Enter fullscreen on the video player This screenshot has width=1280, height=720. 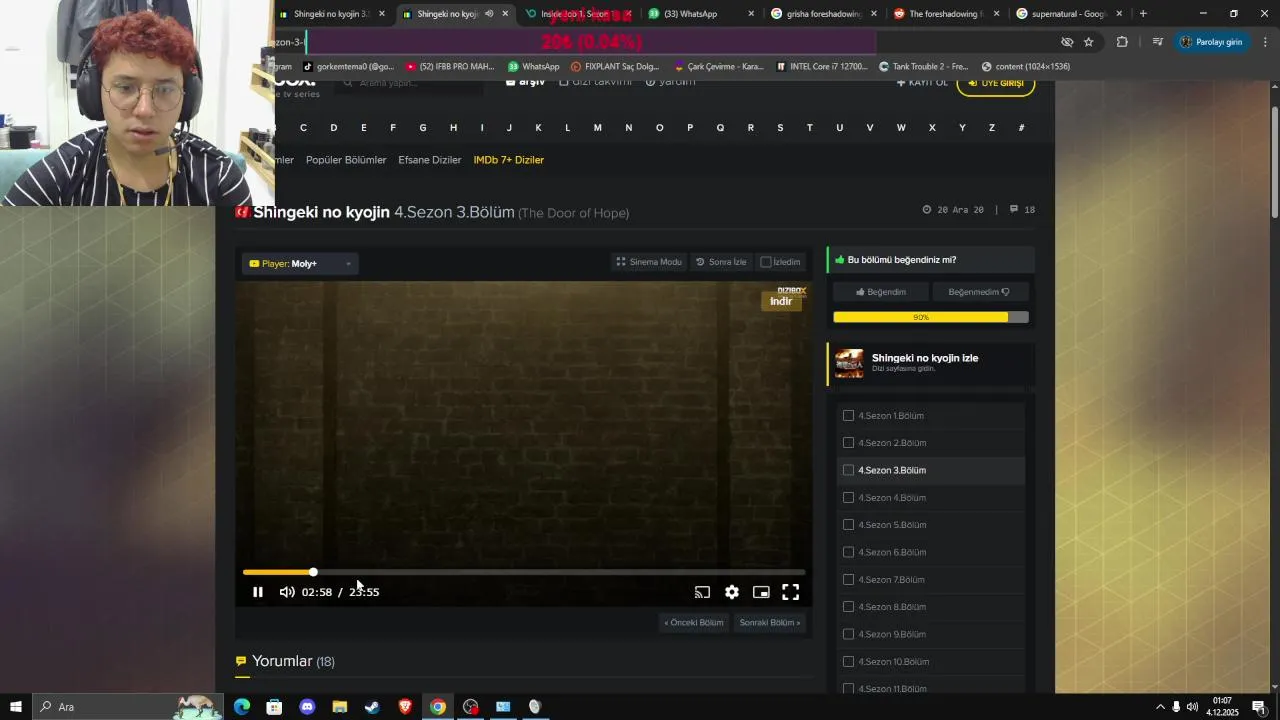(790, 592)
